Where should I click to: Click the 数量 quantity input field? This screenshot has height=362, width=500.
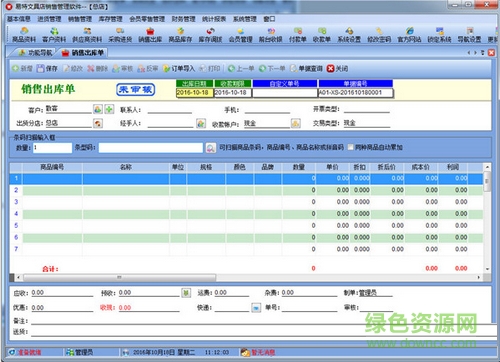pos(52,148)
